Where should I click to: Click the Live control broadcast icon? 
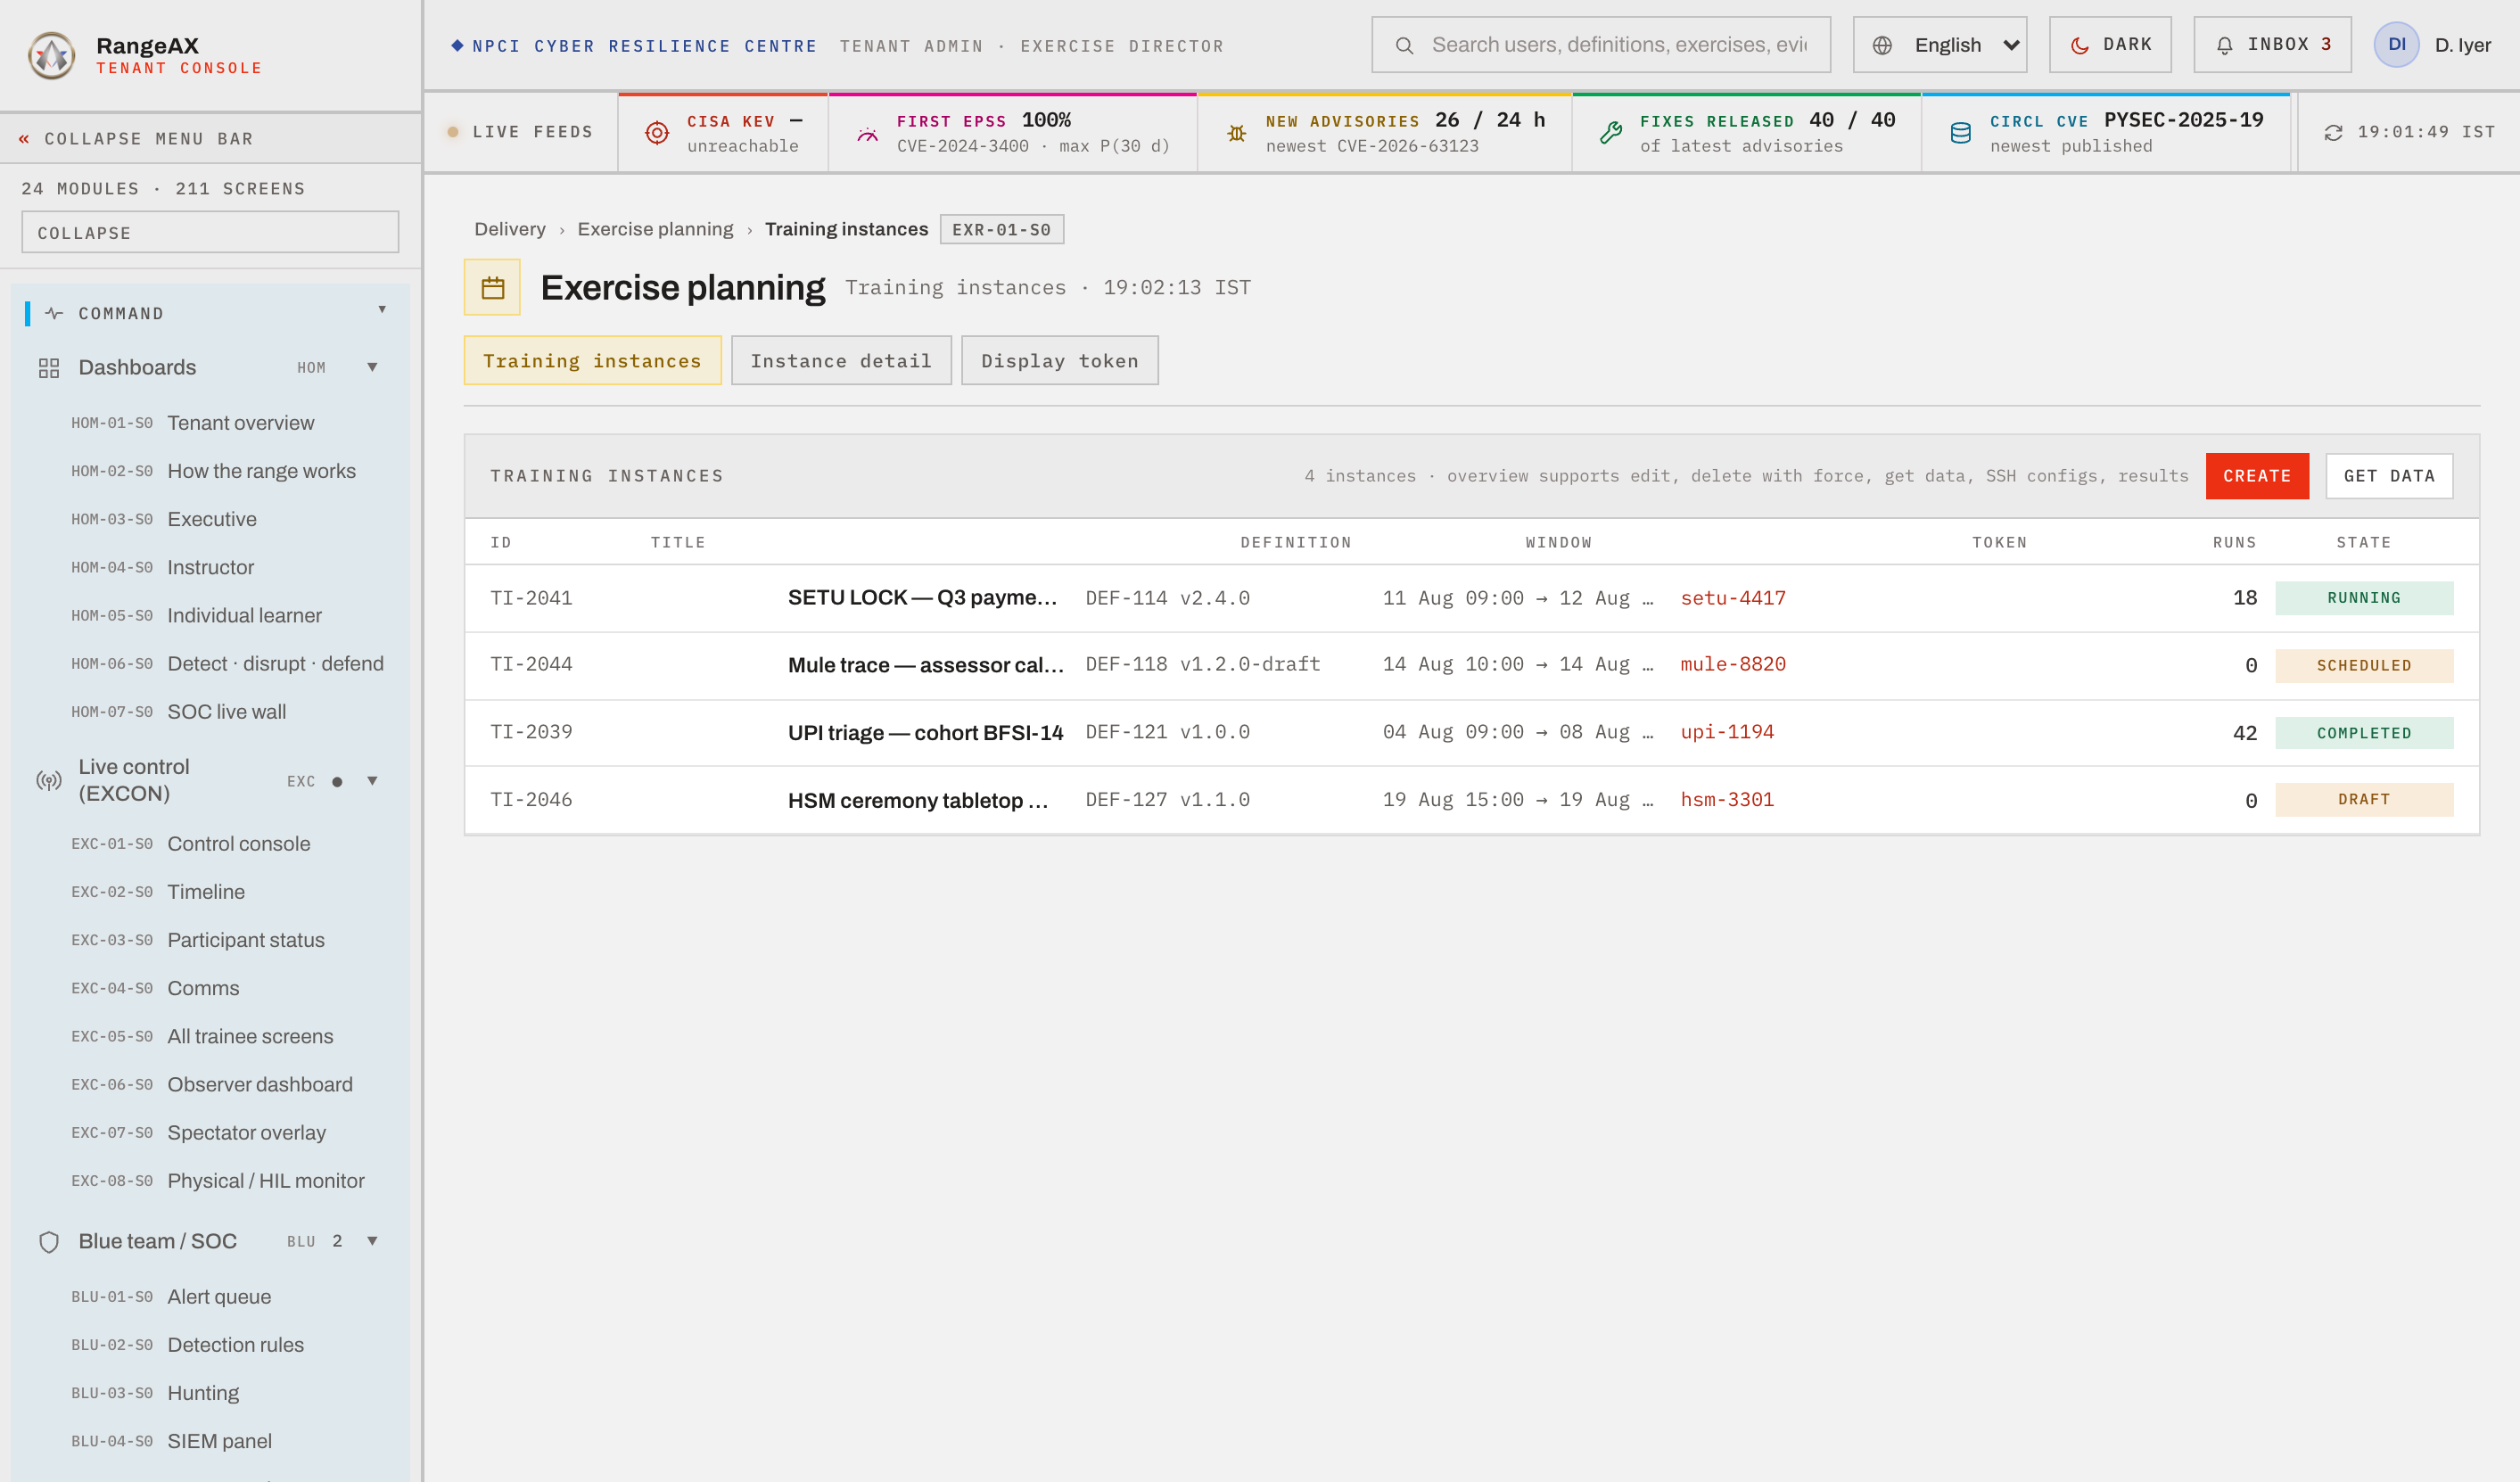pos(49,780)
